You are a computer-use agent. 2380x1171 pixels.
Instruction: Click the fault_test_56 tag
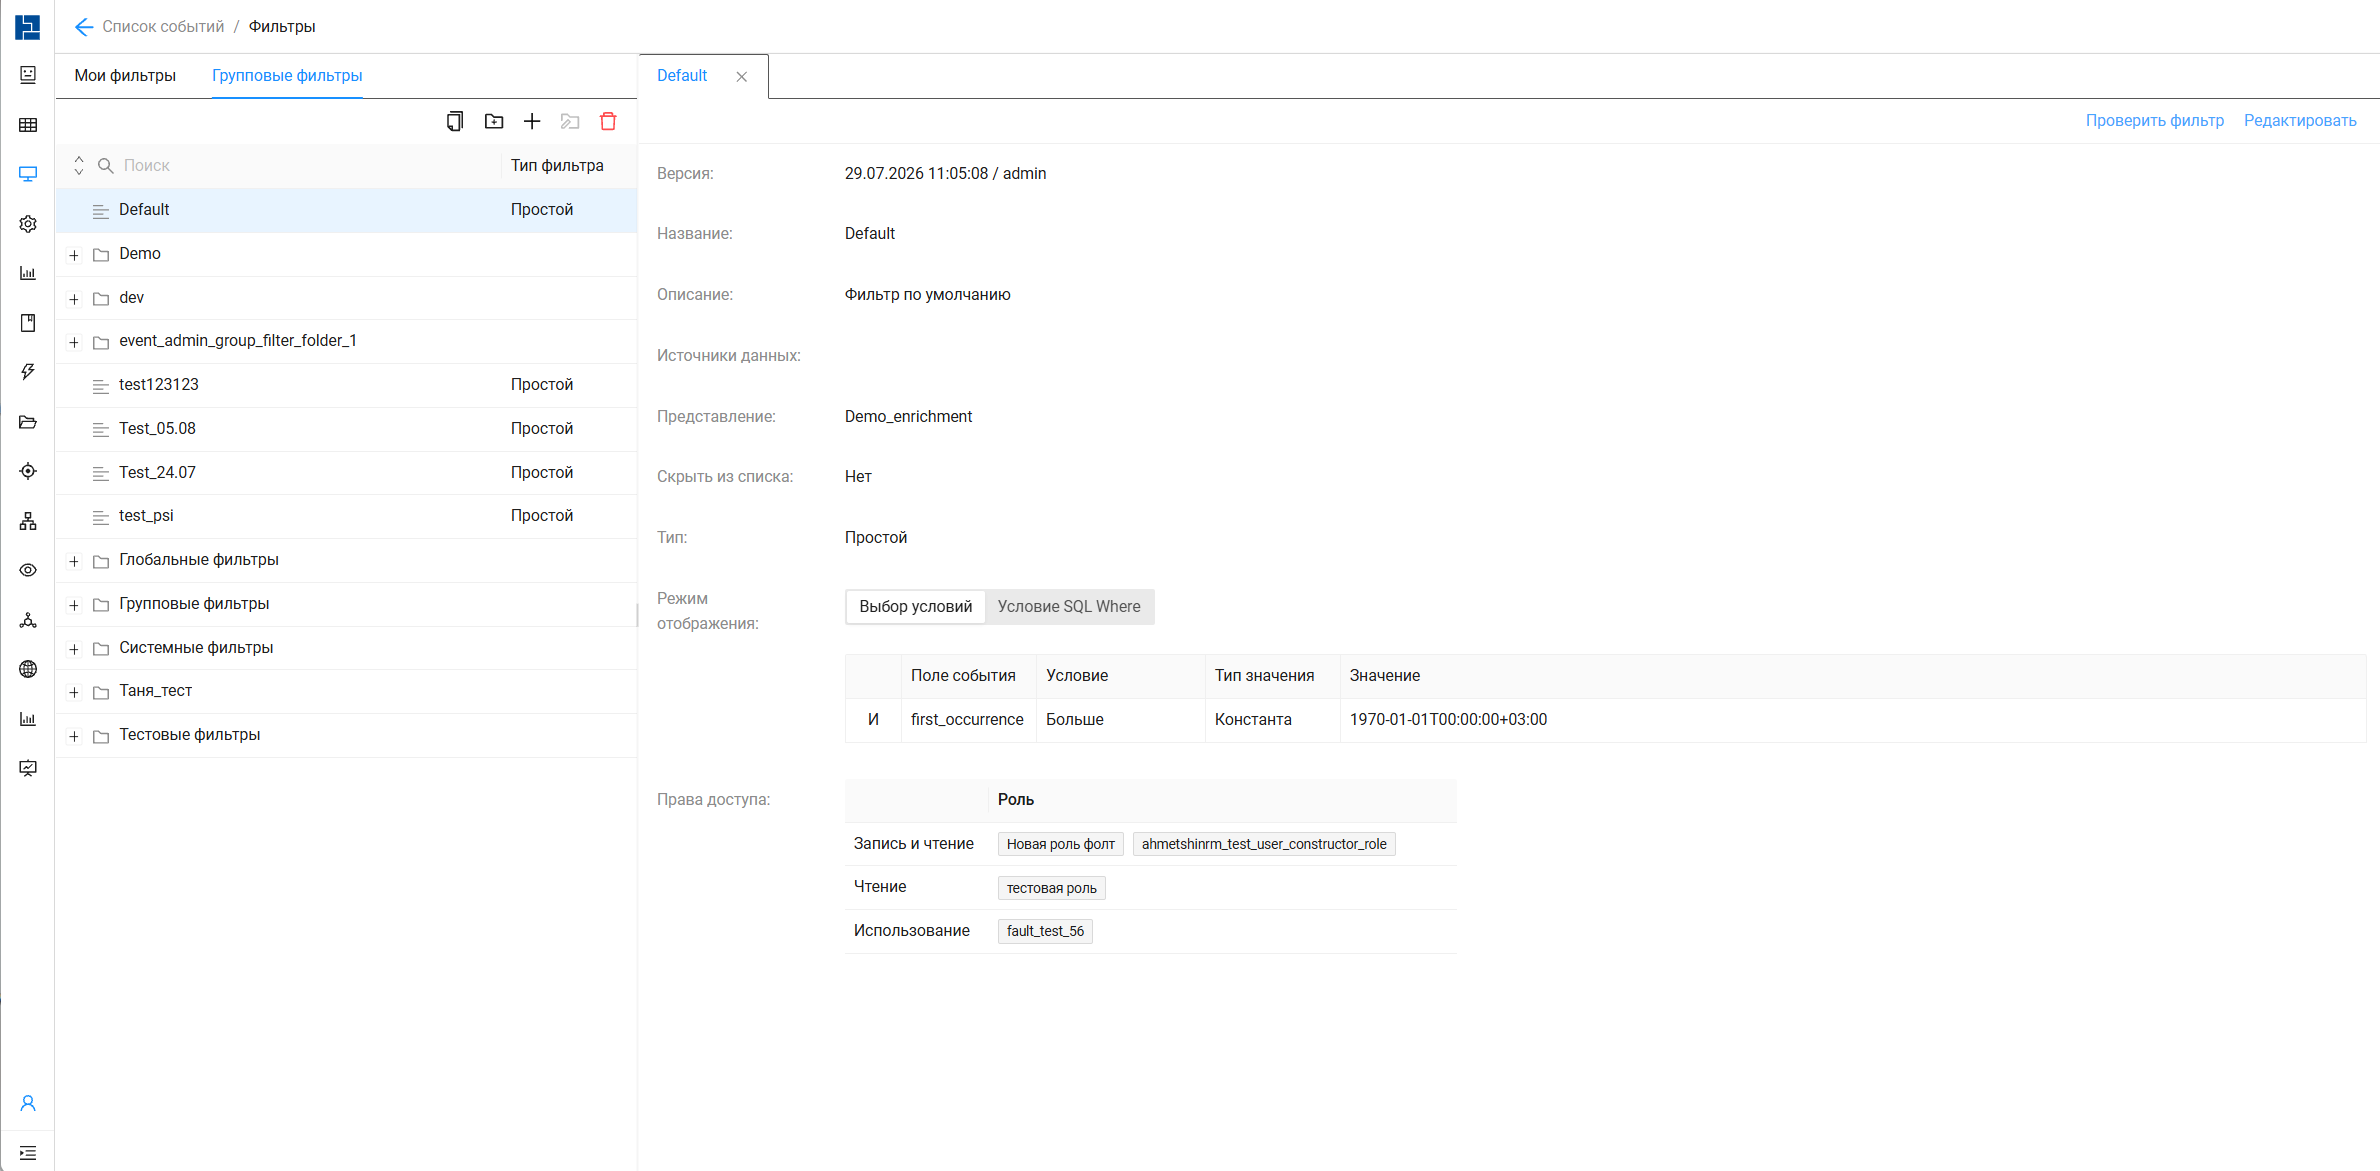pyautogui.click(x=1045, y=931)
